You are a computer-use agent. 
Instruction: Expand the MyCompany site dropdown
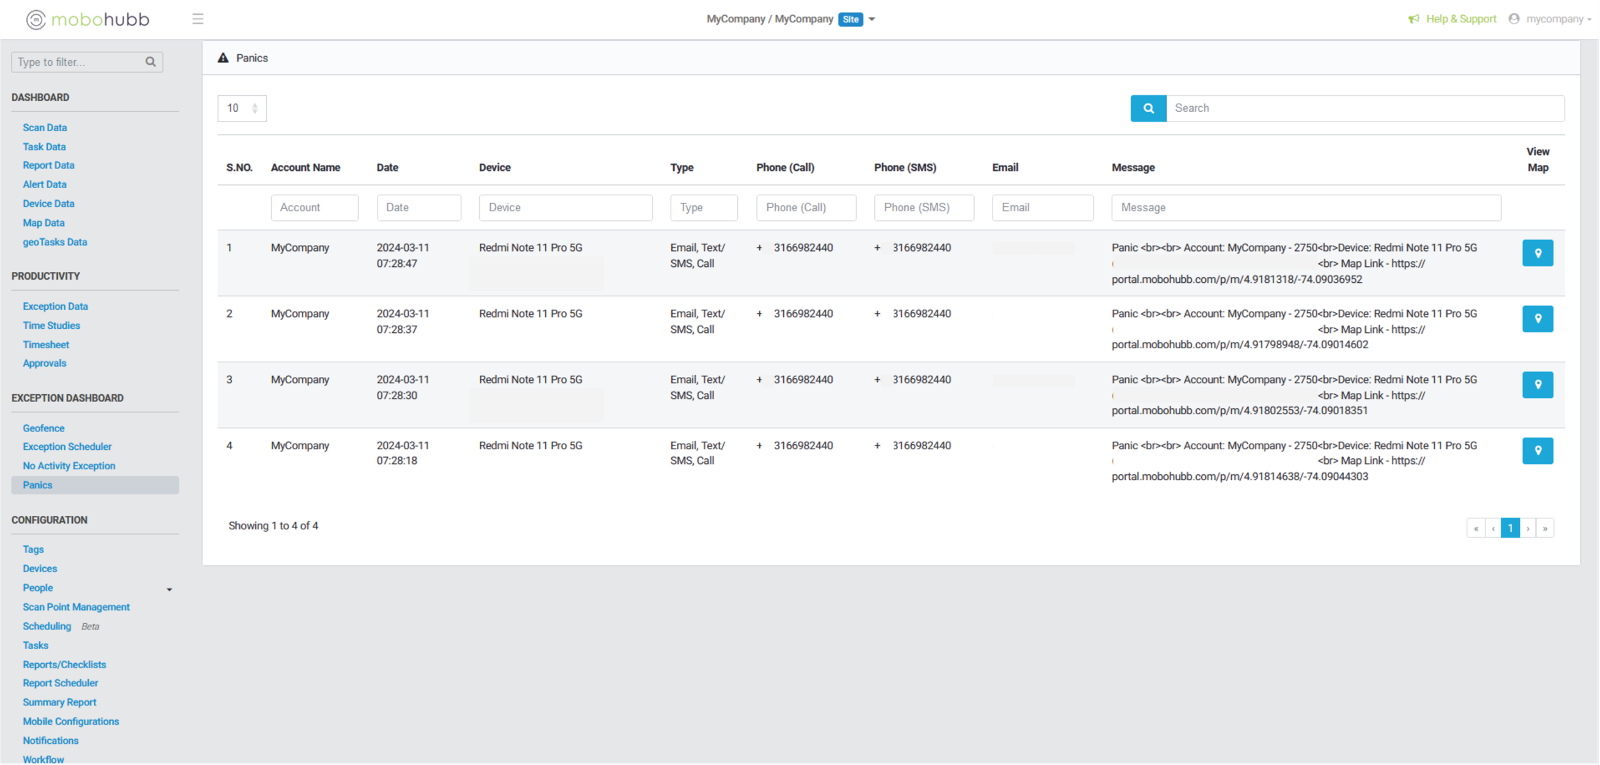coord(872,19)
